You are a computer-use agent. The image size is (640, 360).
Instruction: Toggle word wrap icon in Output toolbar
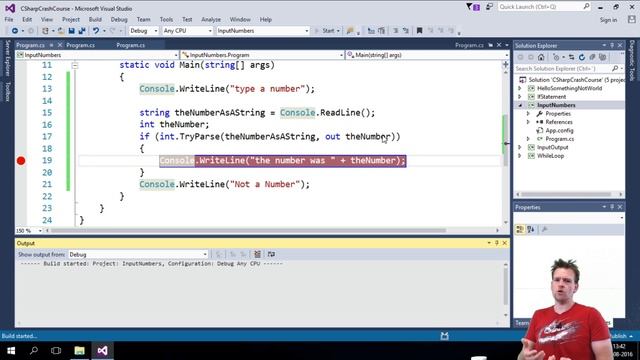pos(271,254)
